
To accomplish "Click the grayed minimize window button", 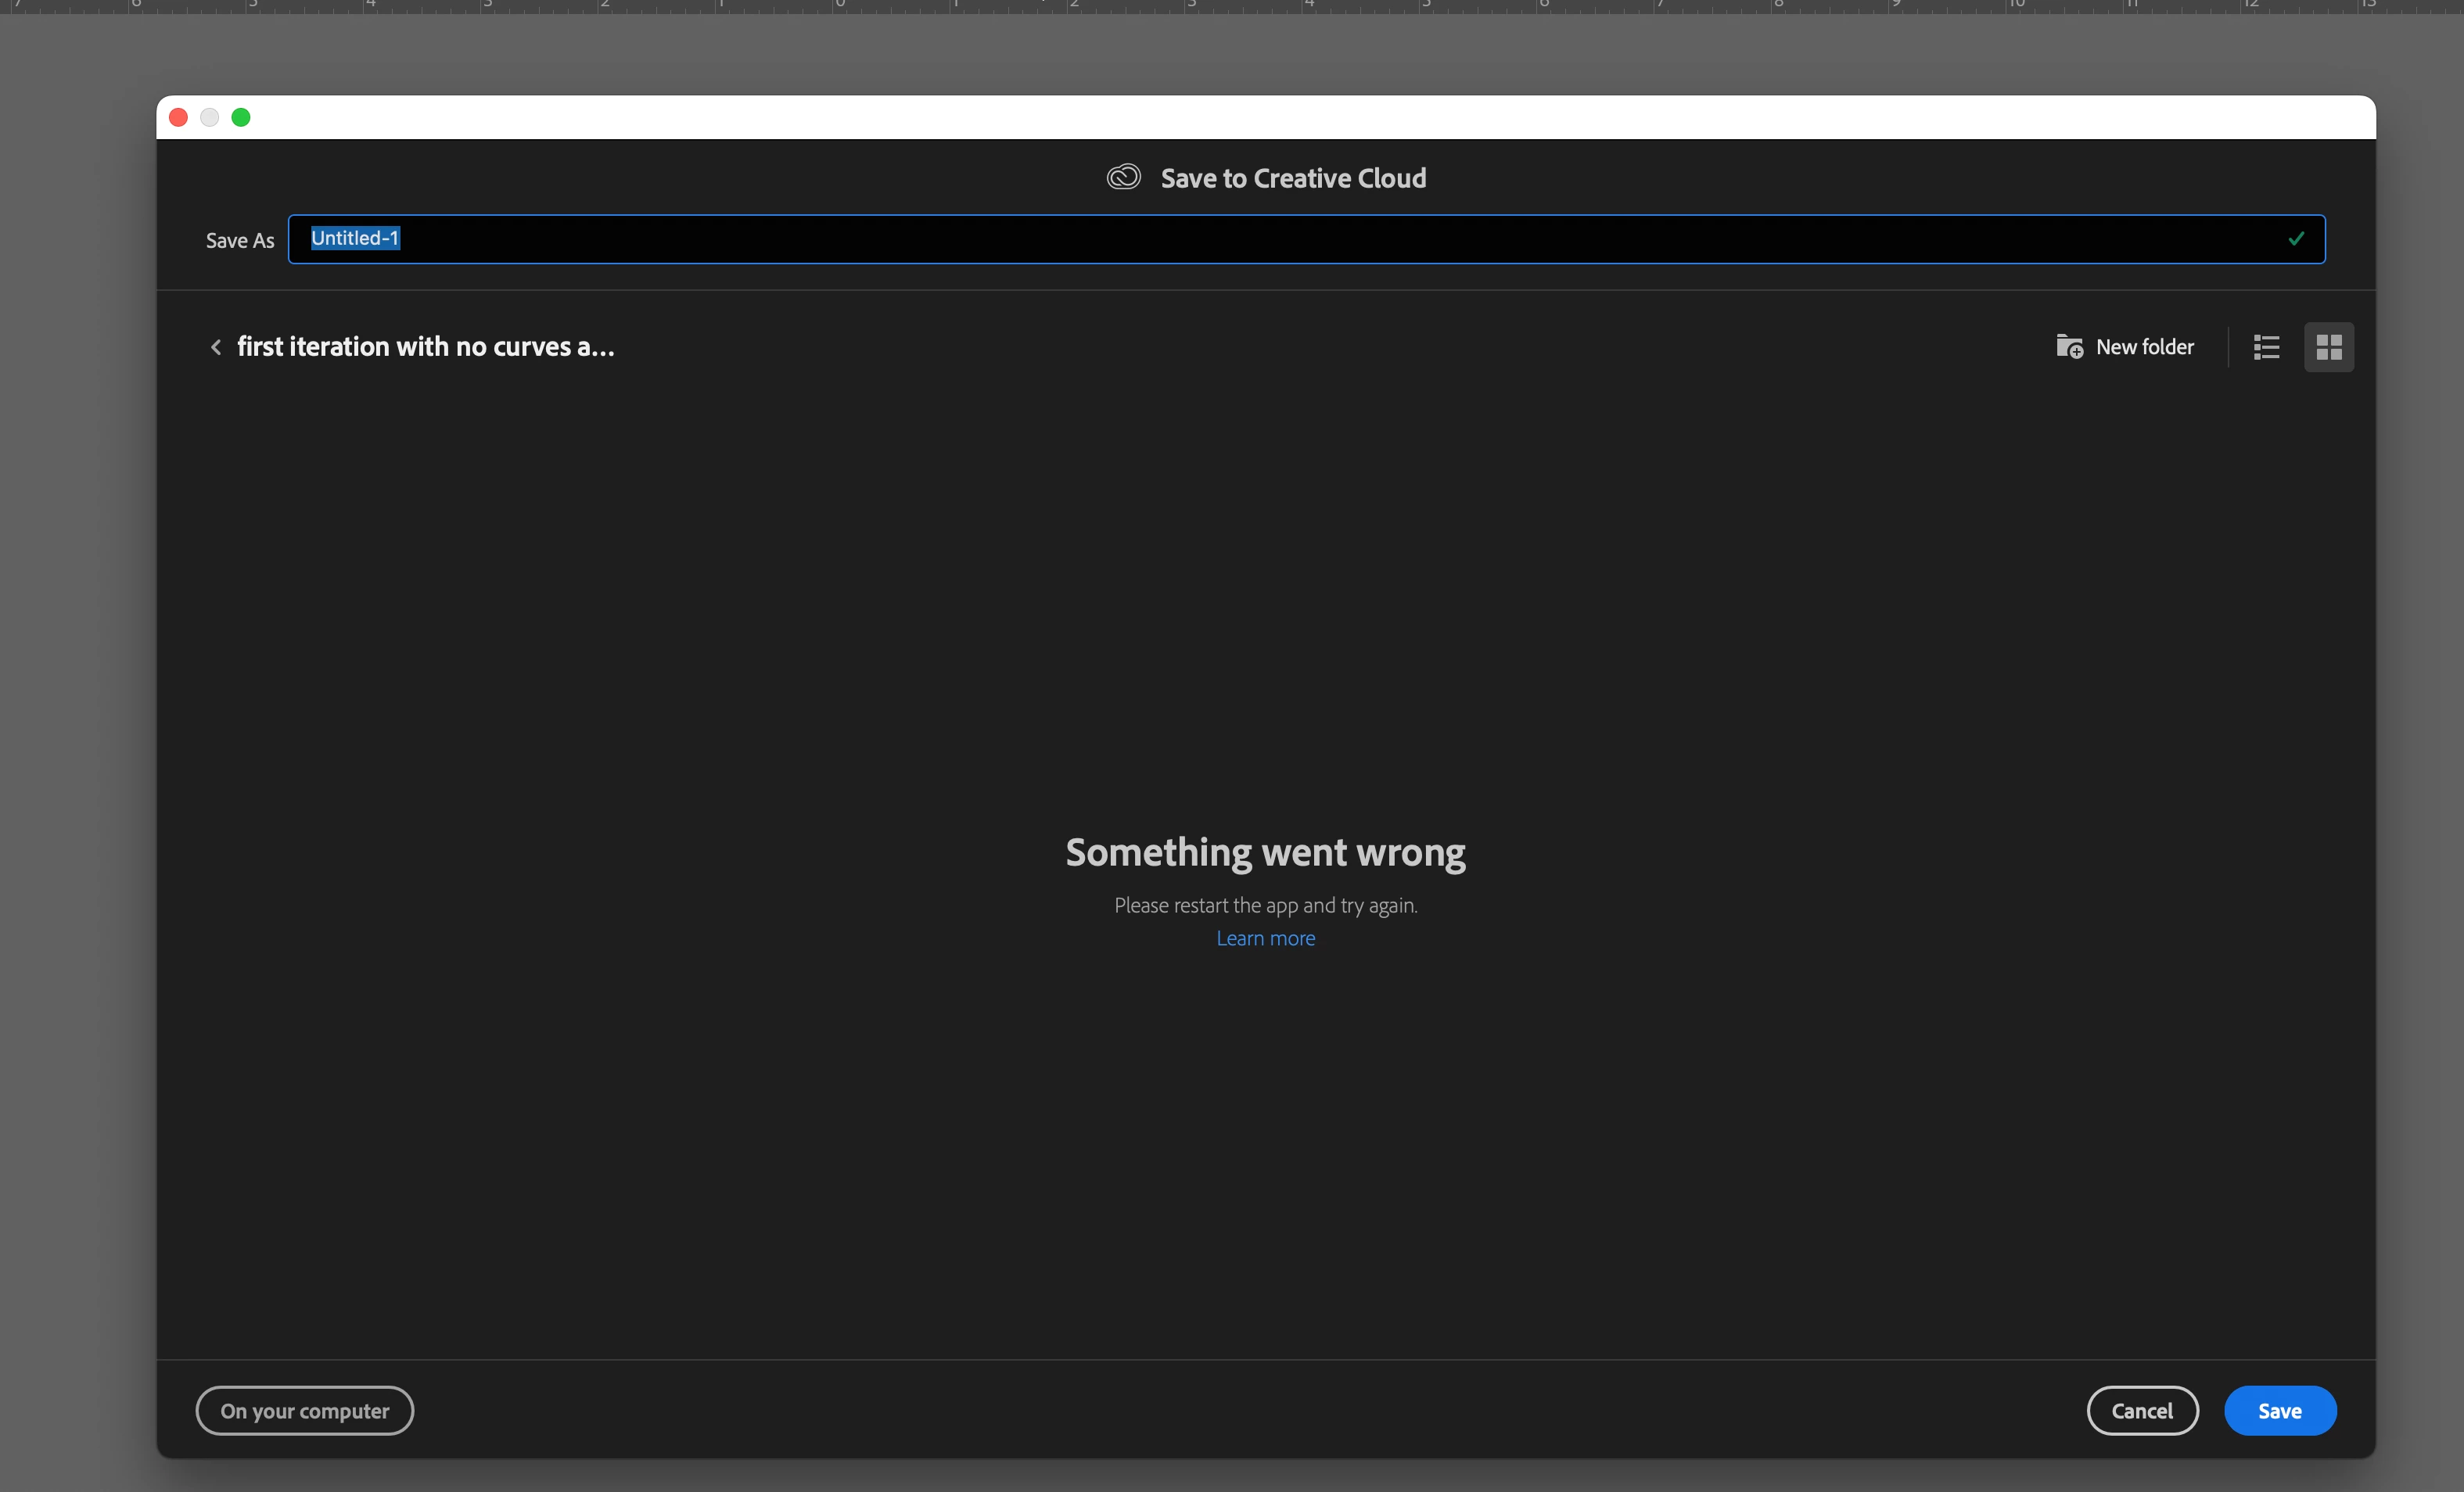I will [x=210, y=118].
